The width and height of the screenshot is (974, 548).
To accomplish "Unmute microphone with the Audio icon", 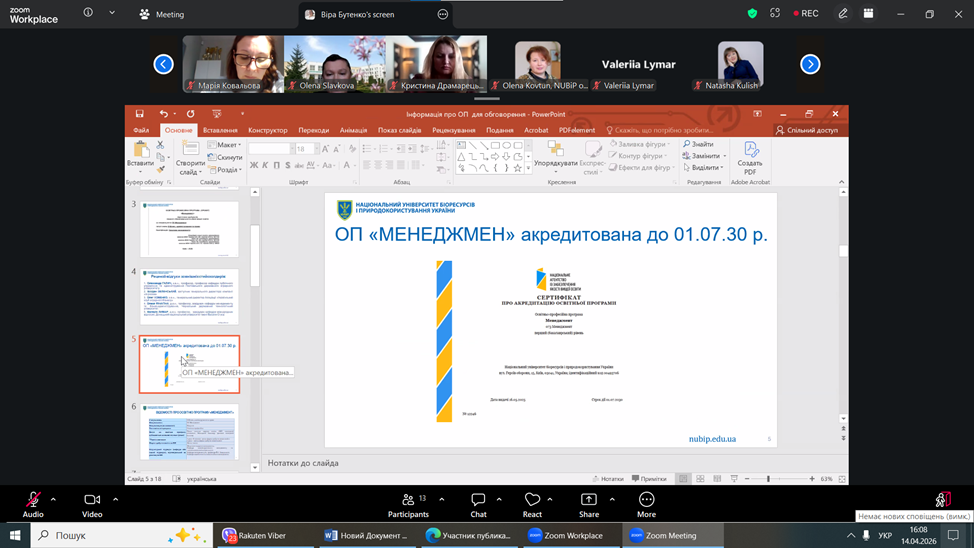I will tap(33, 500).
